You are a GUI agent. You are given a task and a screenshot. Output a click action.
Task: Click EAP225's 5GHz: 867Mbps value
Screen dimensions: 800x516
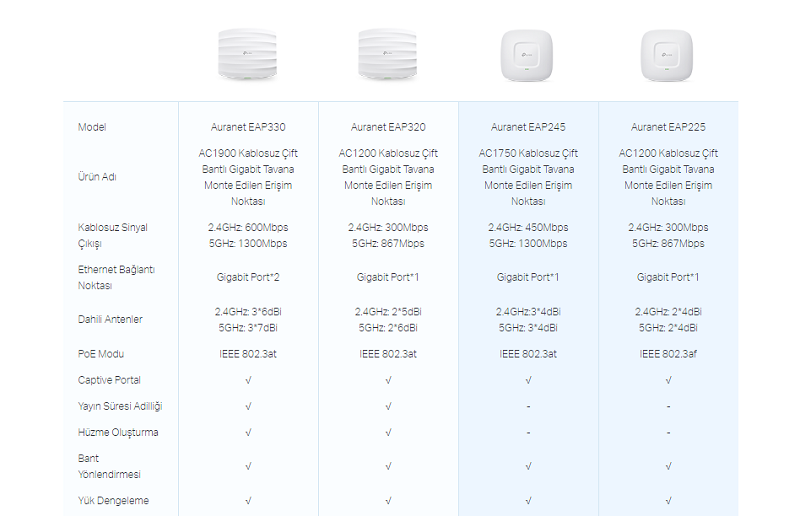click(668, 243)
